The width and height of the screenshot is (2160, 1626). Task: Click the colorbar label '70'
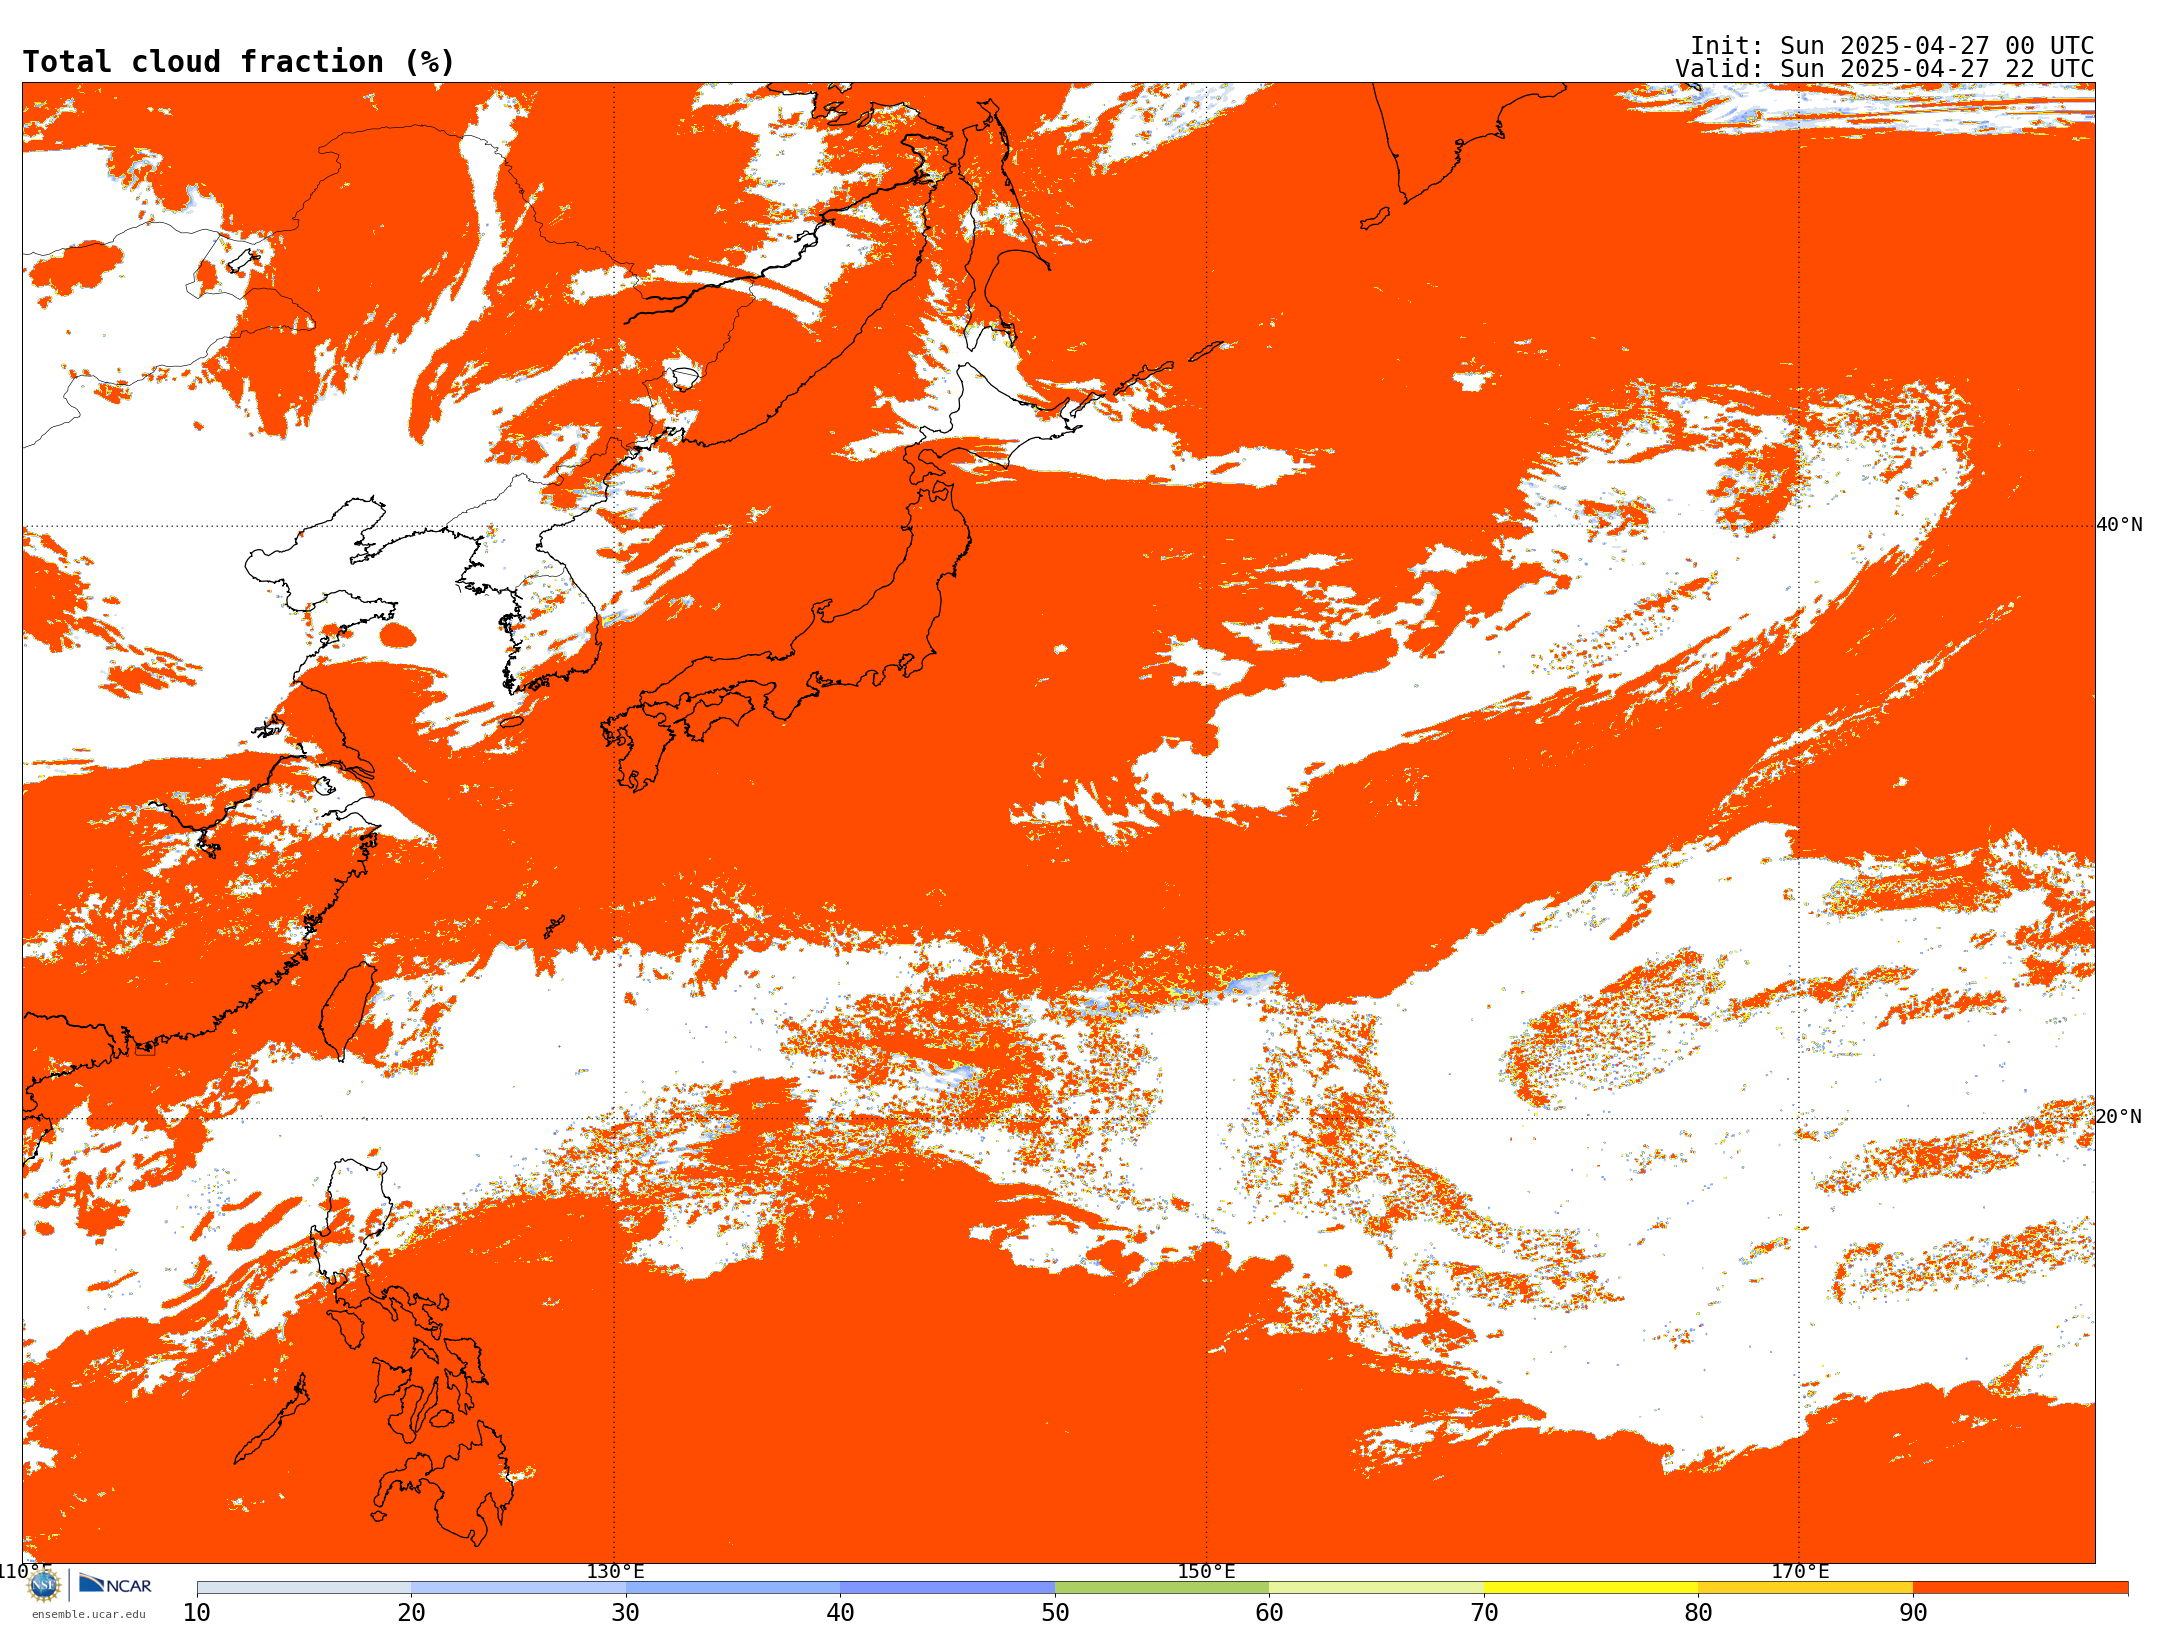click(1484, 1612)
